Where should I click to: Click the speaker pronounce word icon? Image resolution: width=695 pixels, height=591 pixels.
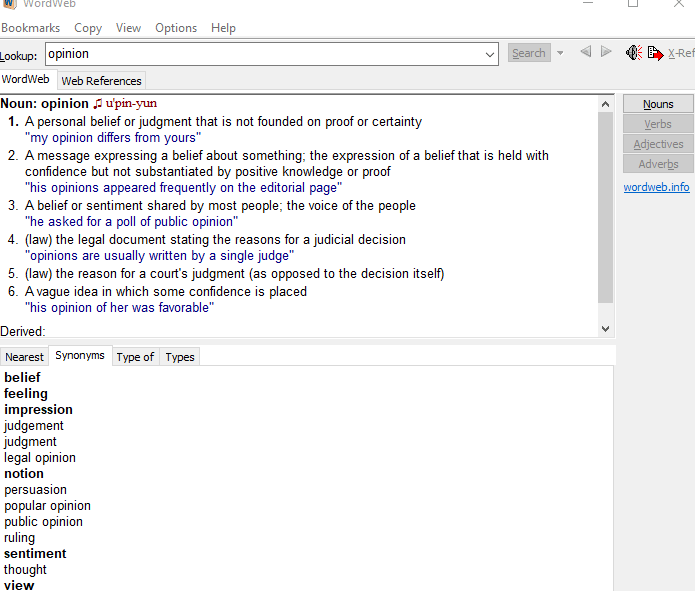pyautogui.click(x=633, y=53)
